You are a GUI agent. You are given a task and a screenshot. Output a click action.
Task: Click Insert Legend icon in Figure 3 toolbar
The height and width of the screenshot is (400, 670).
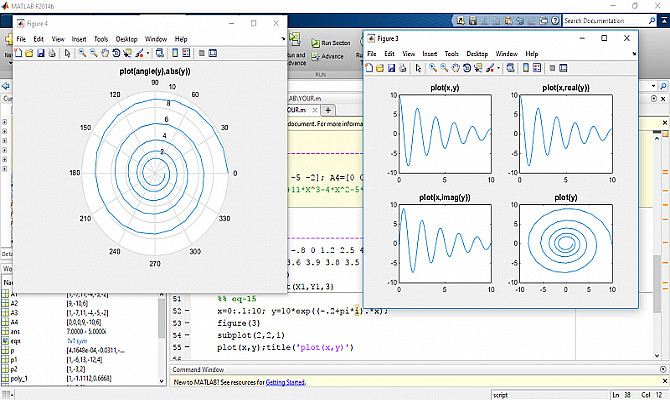537,68
